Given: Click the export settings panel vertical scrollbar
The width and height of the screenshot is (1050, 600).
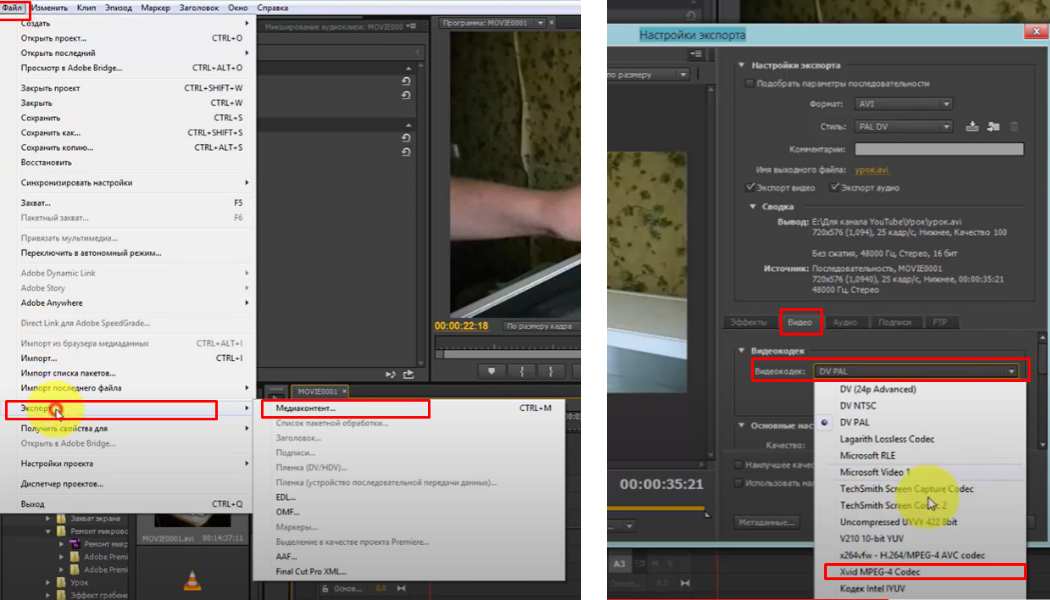Looking at the screenshot, I should [x=1043, y=391].
